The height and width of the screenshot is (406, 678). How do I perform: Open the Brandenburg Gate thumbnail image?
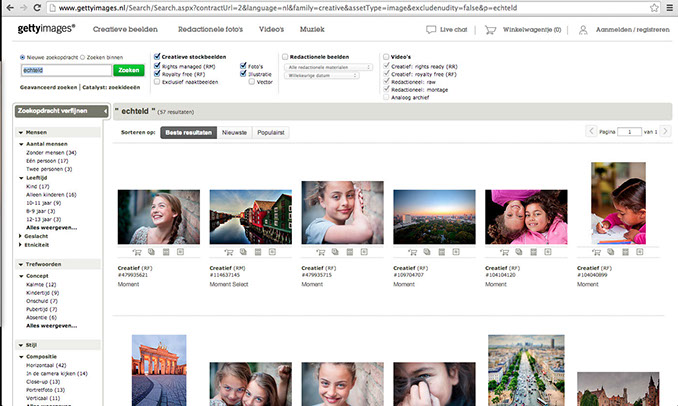(160, 370)
